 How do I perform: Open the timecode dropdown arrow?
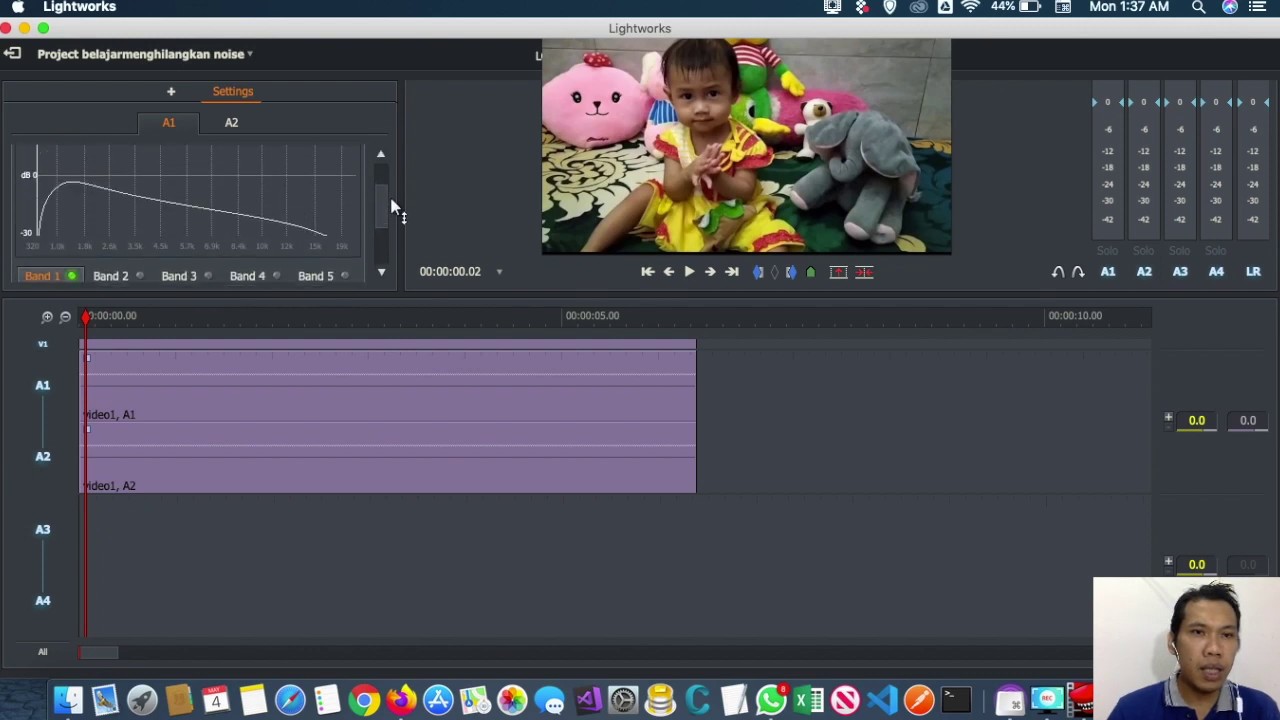point(499,272)
